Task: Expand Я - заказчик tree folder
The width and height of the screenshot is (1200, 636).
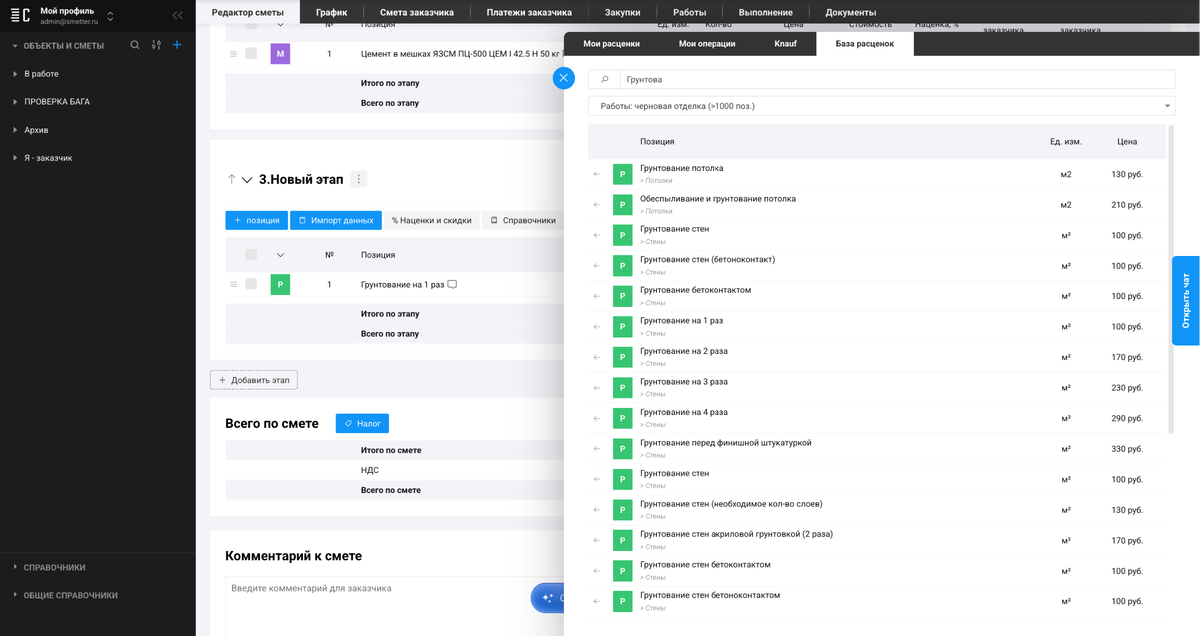Action: tap(15, 158)
